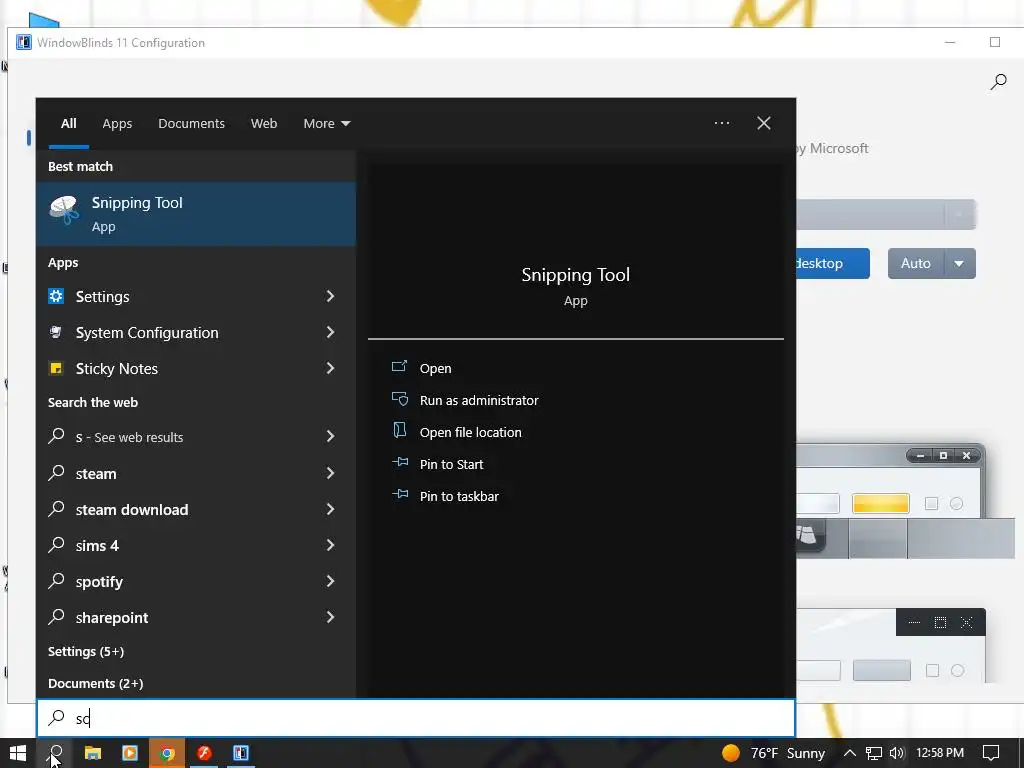Click the '76°F Sunny' weather text

tap(788, 753)
